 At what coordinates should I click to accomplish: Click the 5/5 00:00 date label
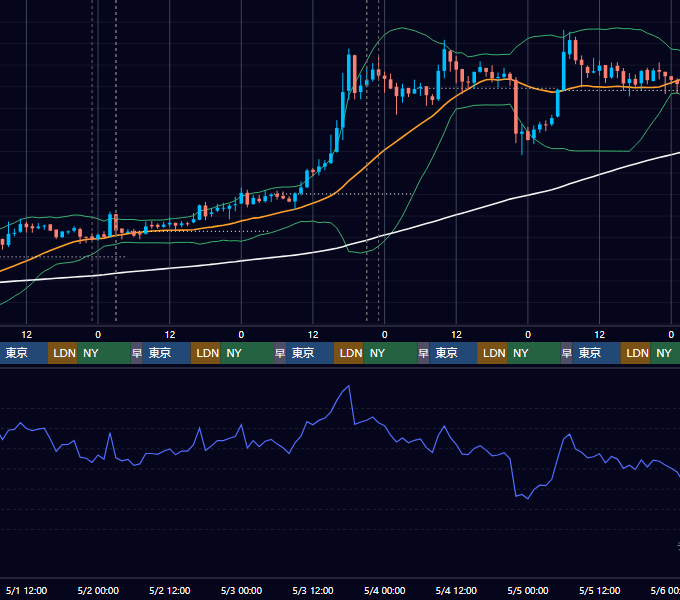pos(528,590)
